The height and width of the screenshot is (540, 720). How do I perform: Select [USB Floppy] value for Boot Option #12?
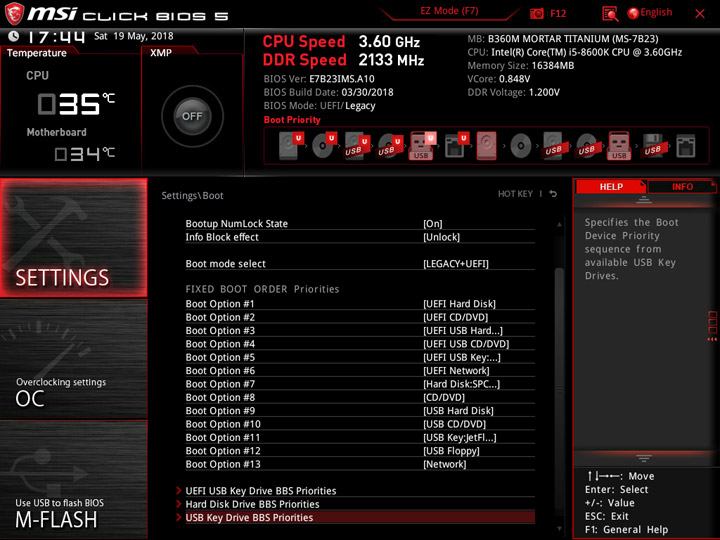[451, 450]
